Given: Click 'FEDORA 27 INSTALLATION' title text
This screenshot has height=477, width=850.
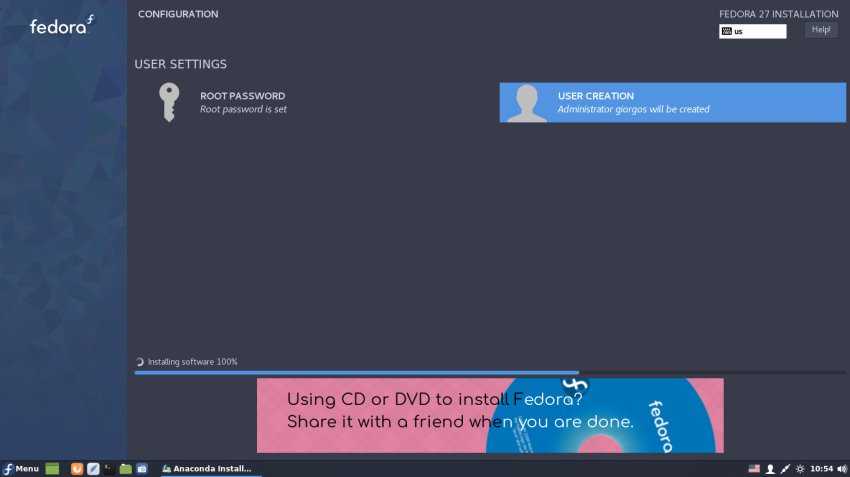Looking at the screenshot, I should tap(778, 14).
